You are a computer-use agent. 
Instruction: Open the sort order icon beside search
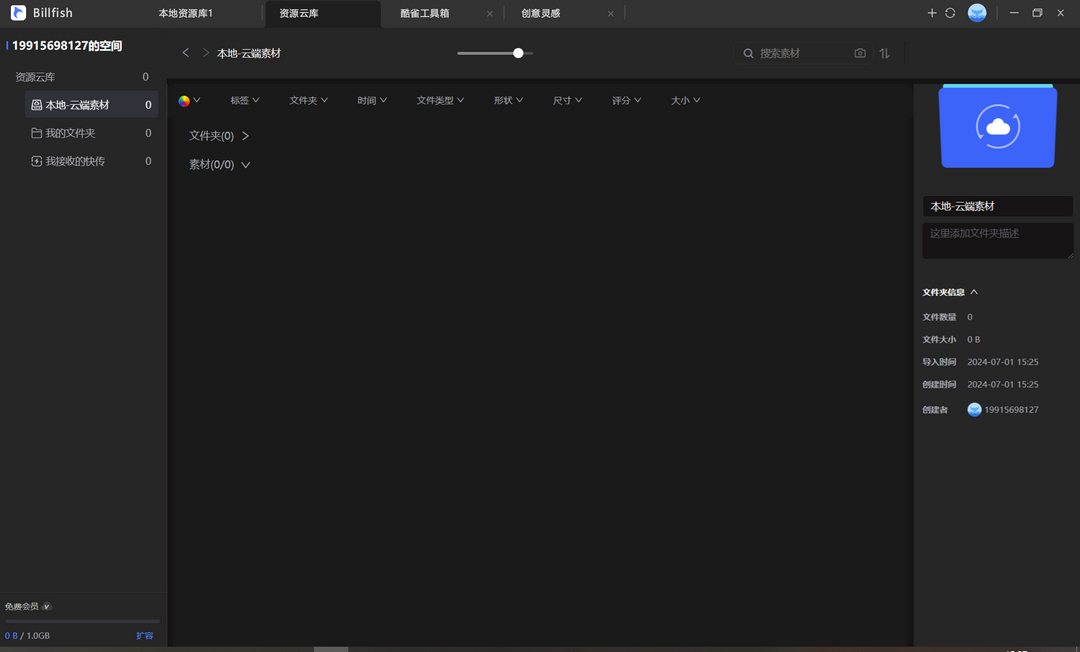pyautogui.click(x=884, y=53)
